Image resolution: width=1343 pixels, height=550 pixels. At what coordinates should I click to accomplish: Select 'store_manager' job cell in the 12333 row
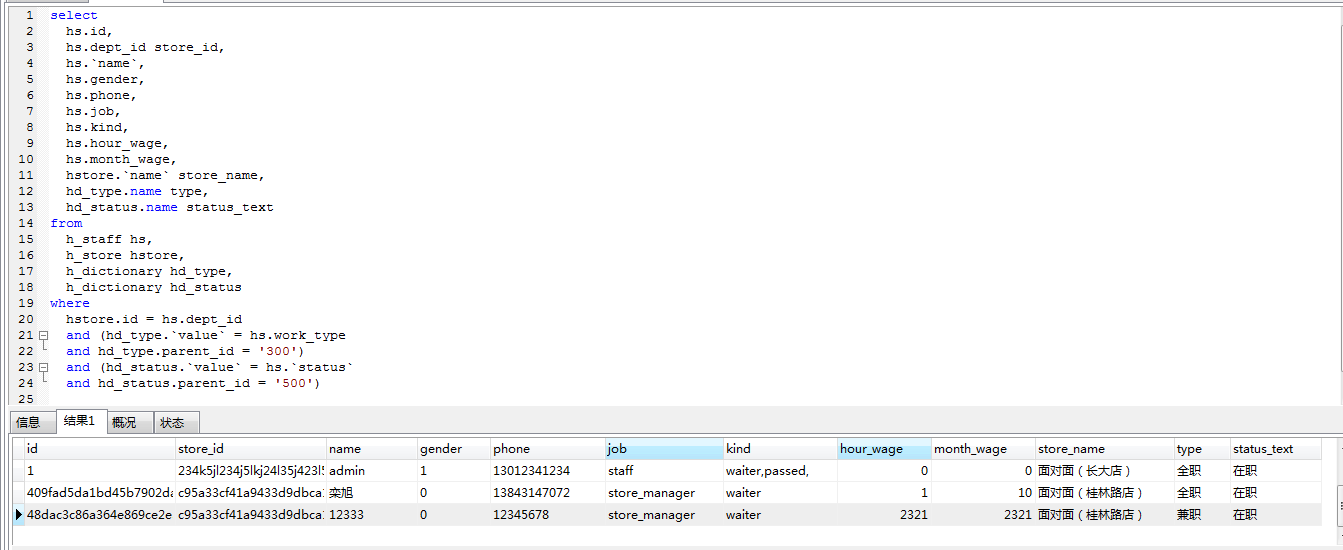pyautogui.click(x=664, y=515)
